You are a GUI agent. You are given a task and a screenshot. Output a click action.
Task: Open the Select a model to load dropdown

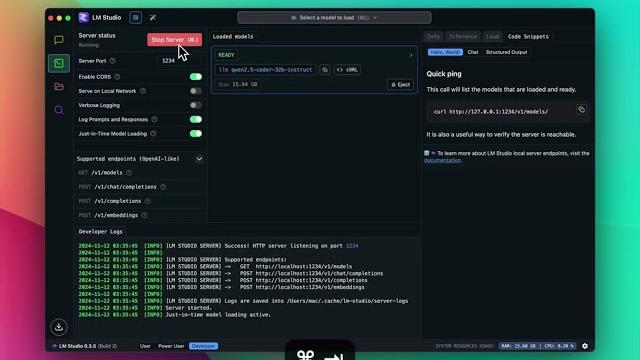pyautogui.click(x=334, y=18)
